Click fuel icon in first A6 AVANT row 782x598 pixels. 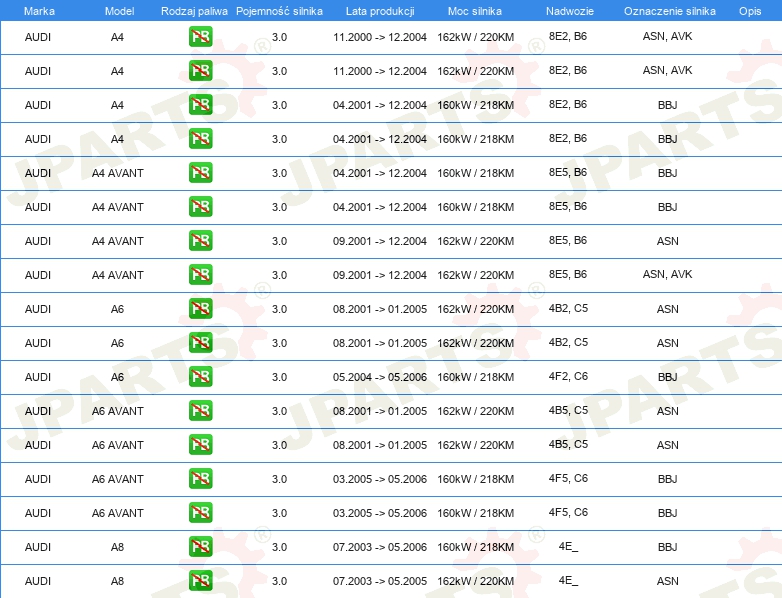tap(200, 411)
